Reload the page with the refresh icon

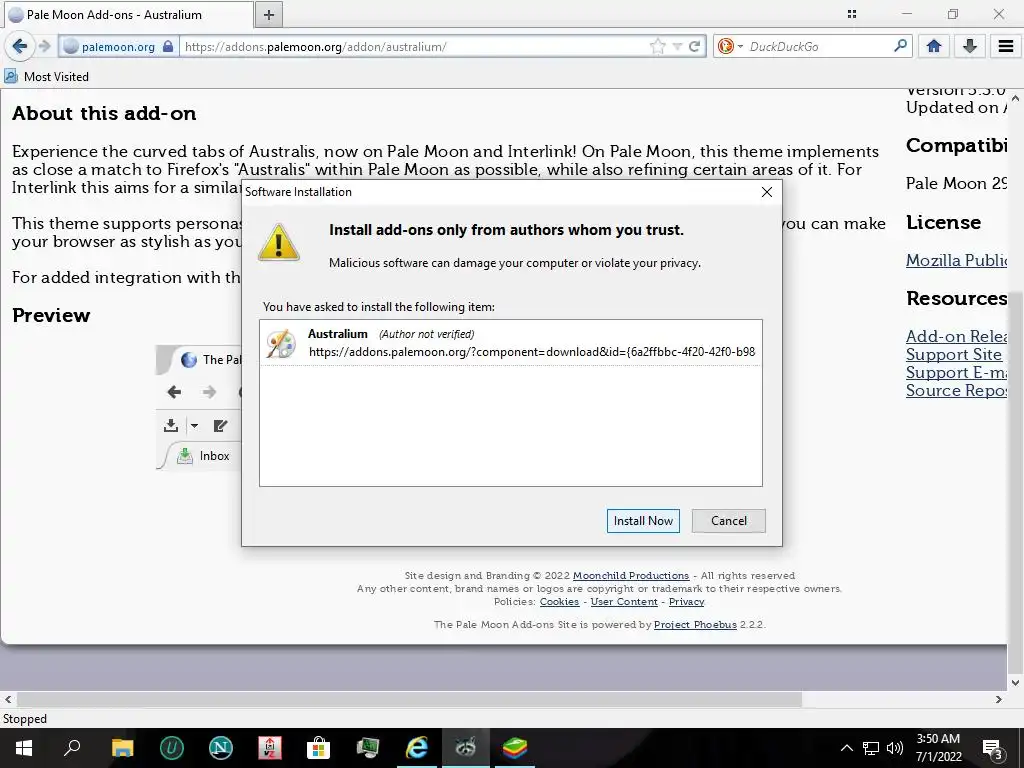click(695, 46)
